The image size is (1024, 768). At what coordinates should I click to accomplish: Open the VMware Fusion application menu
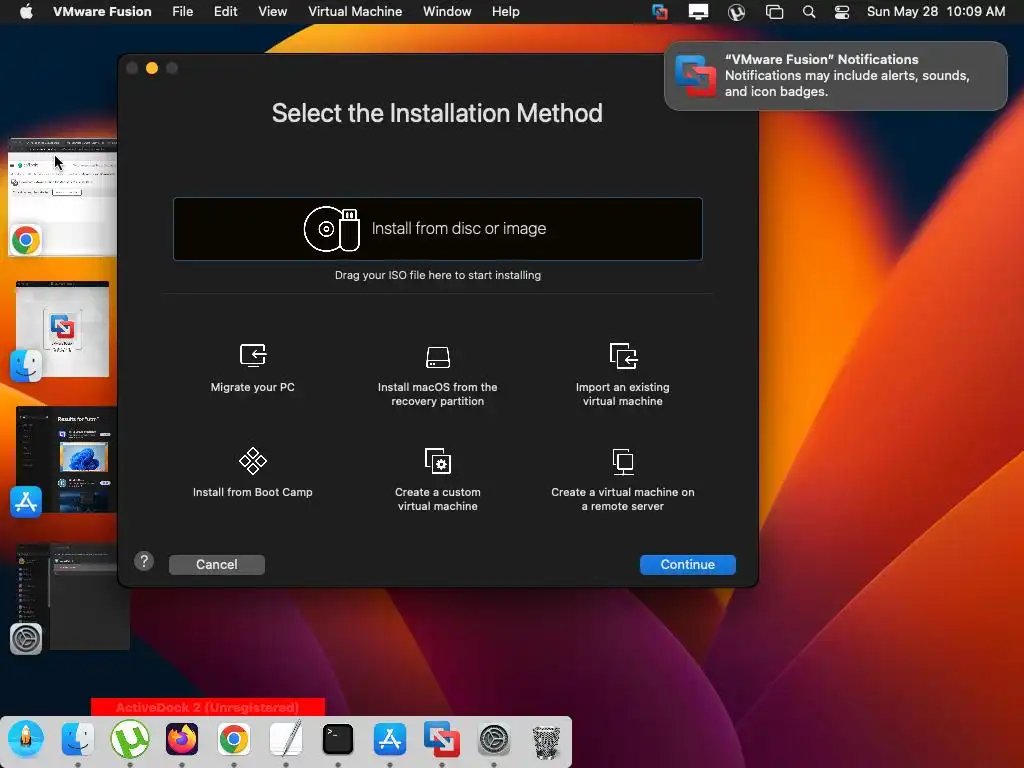[x=102, y=12]
